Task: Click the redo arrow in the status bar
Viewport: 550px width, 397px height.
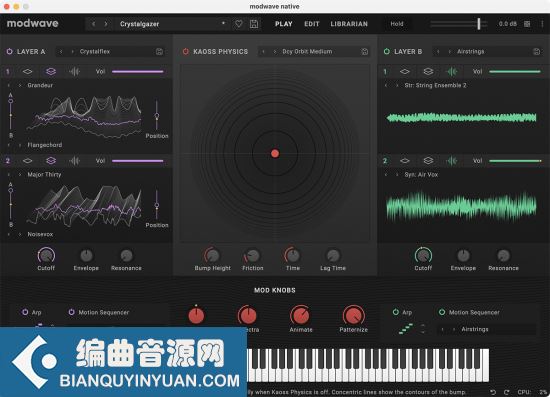Action: pyautogui.click(x=507, y=392)
